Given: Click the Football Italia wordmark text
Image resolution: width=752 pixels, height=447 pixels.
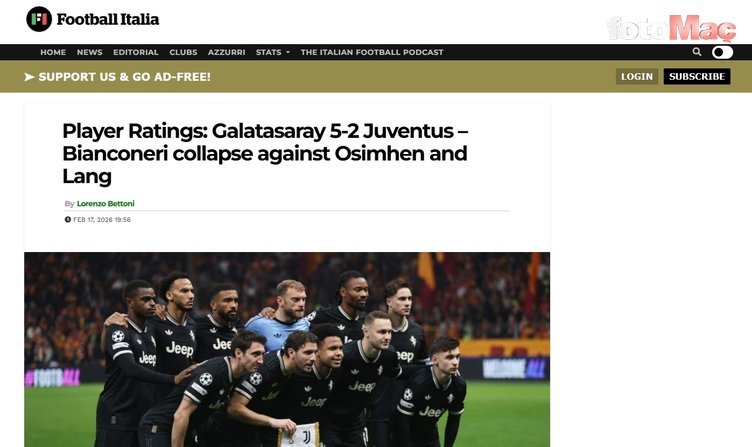Looking at the screenshot, I should point(108,19).
